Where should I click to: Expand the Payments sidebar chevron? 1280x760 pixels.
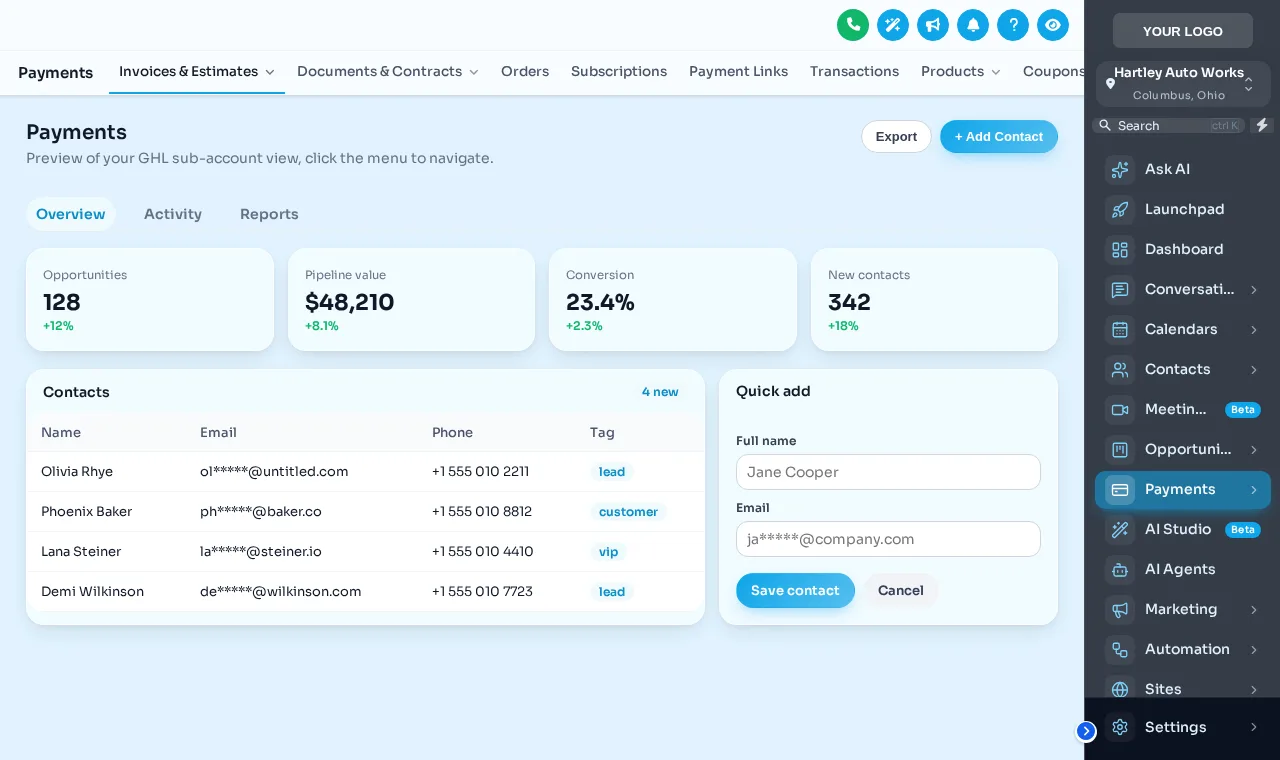[x=1254, y=489]
